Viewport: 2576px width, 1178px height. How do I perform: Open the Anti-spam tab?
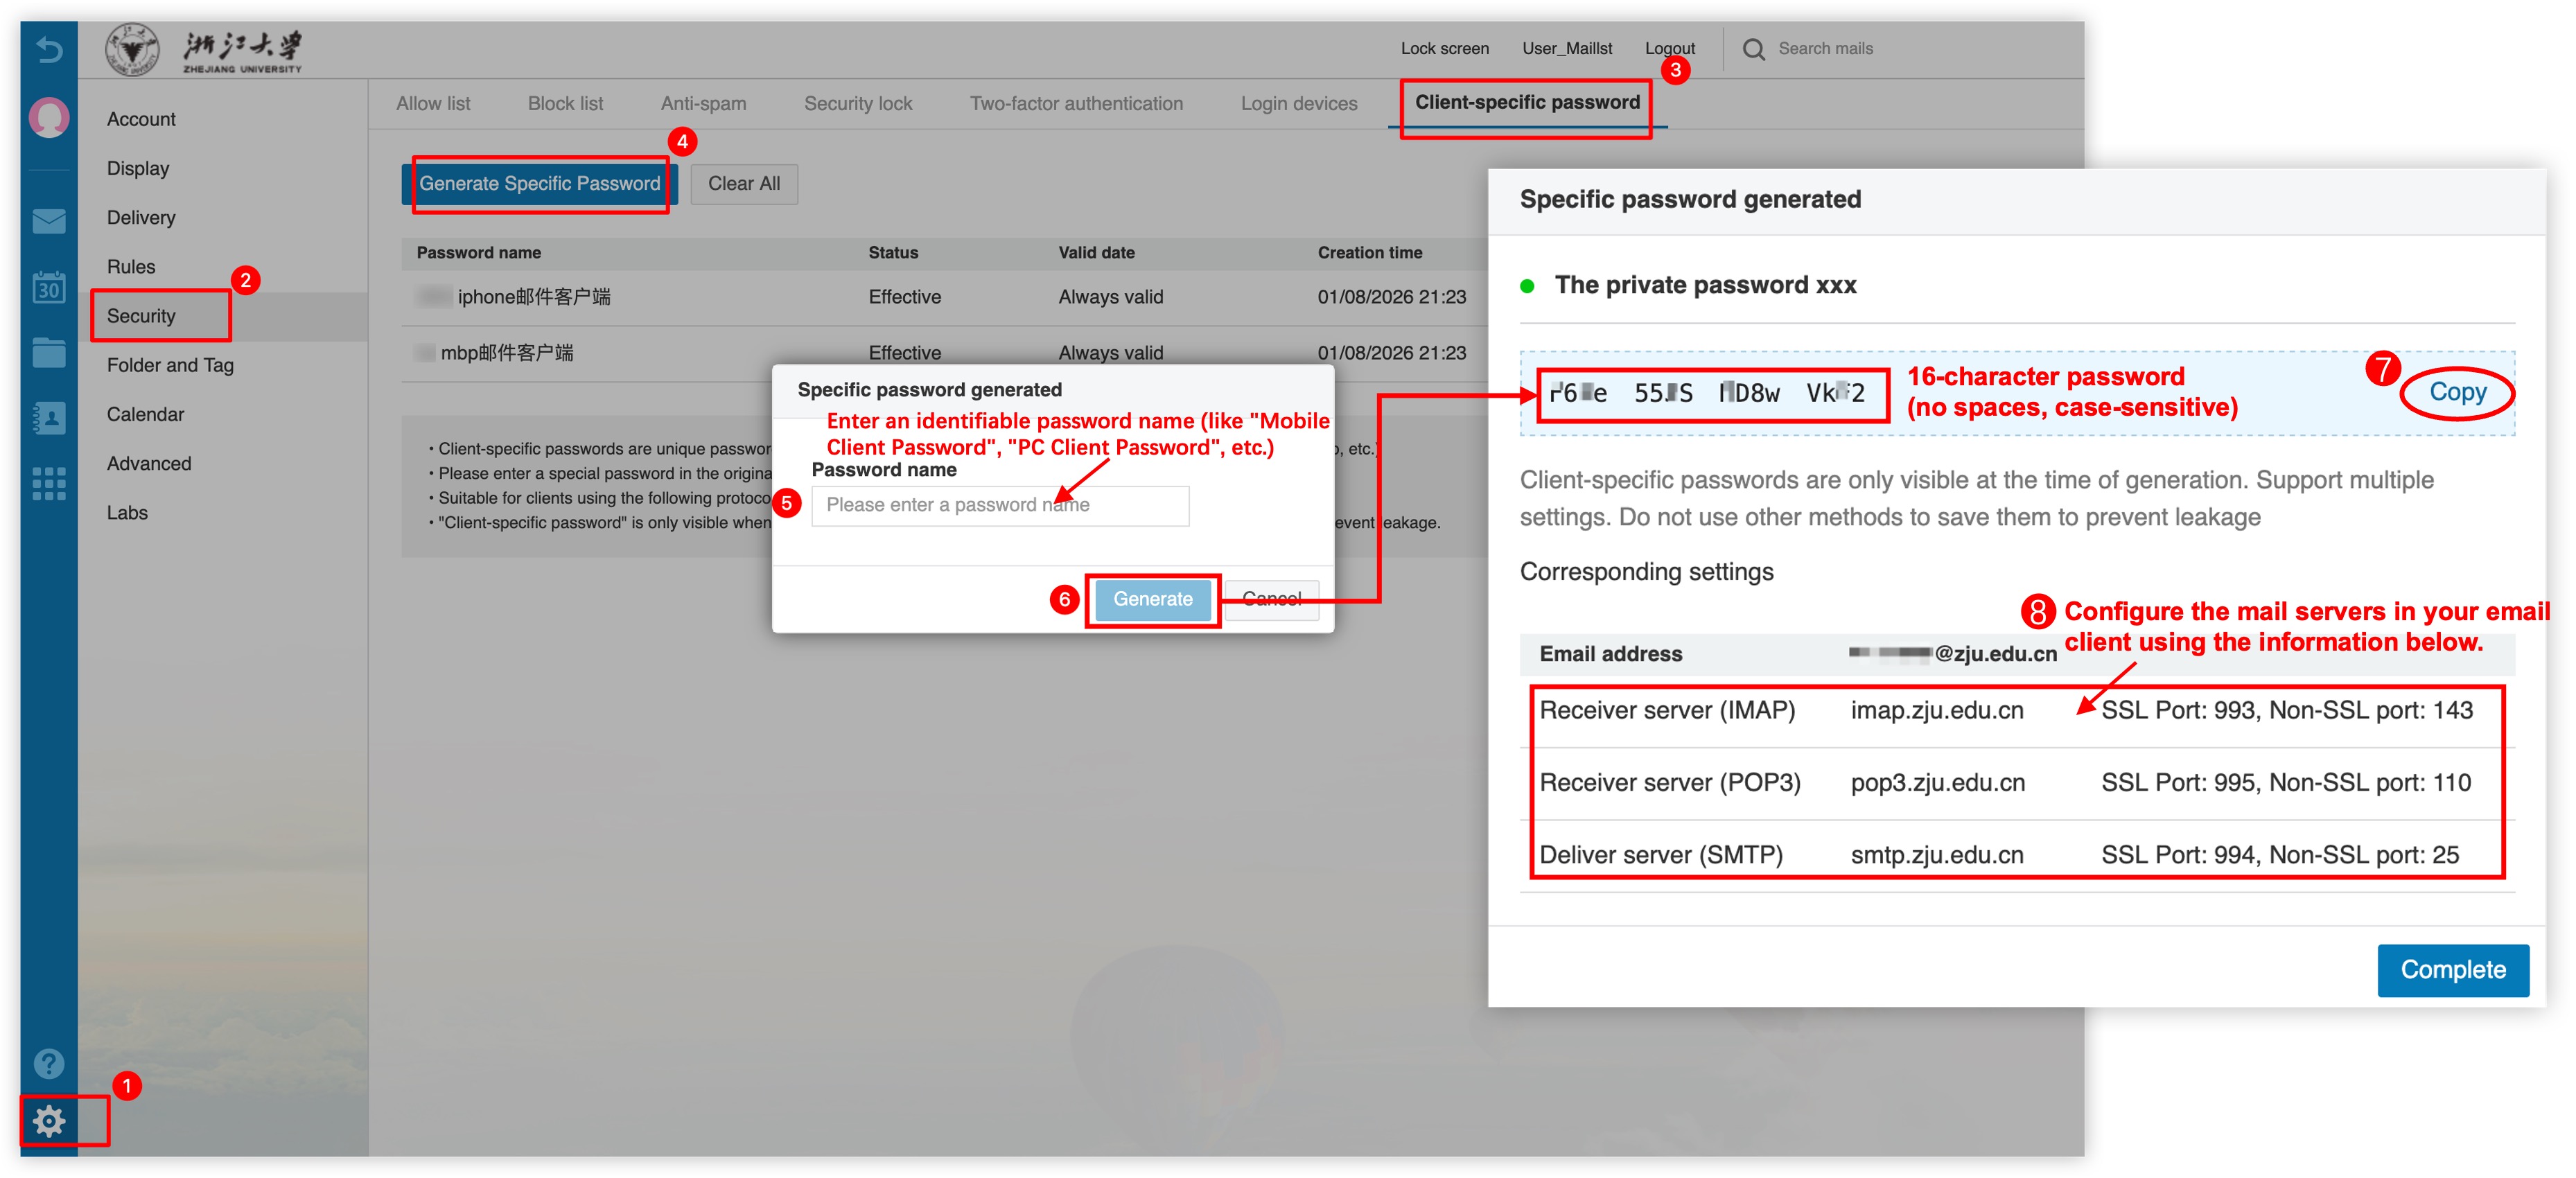coord(703,103)
